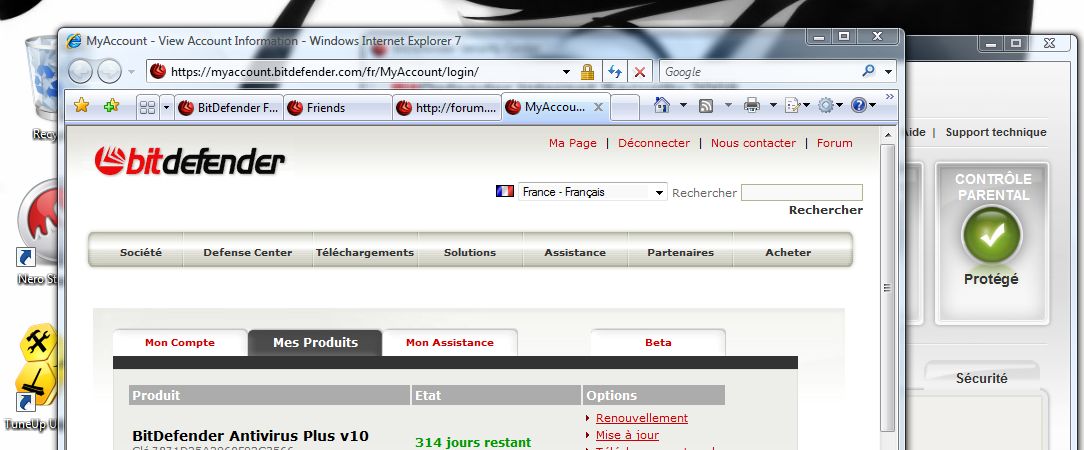The image size is (1084, 450).
Task: Click the bold Rechercher search button
Action: point(826,210)
